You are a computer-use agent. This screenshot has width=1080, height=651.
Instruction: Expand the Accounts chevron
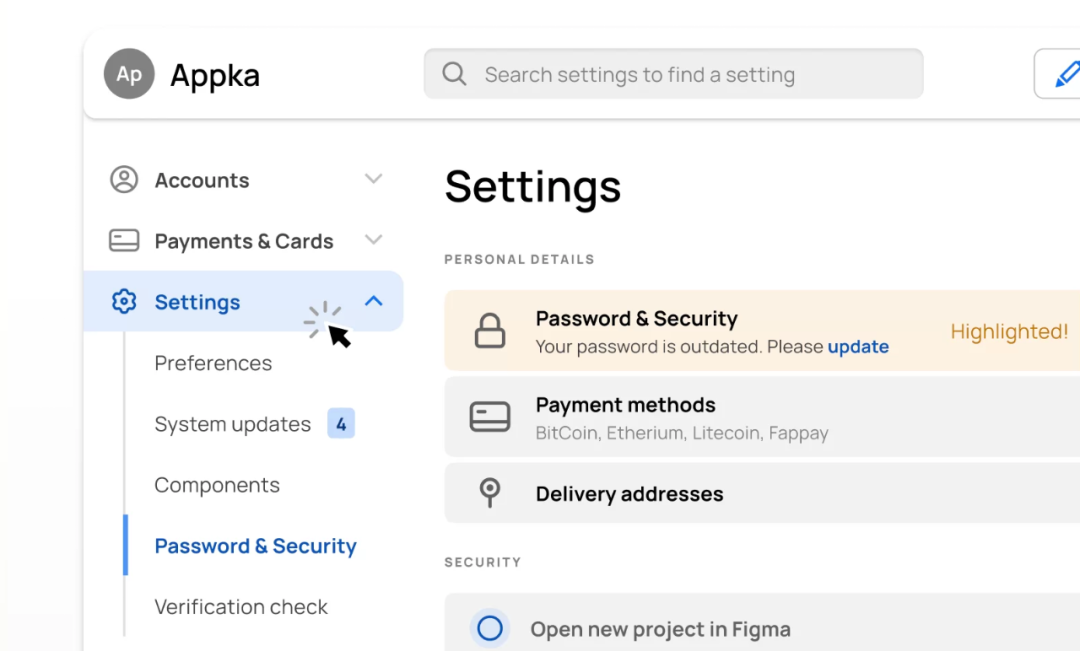tap(373, 180)
